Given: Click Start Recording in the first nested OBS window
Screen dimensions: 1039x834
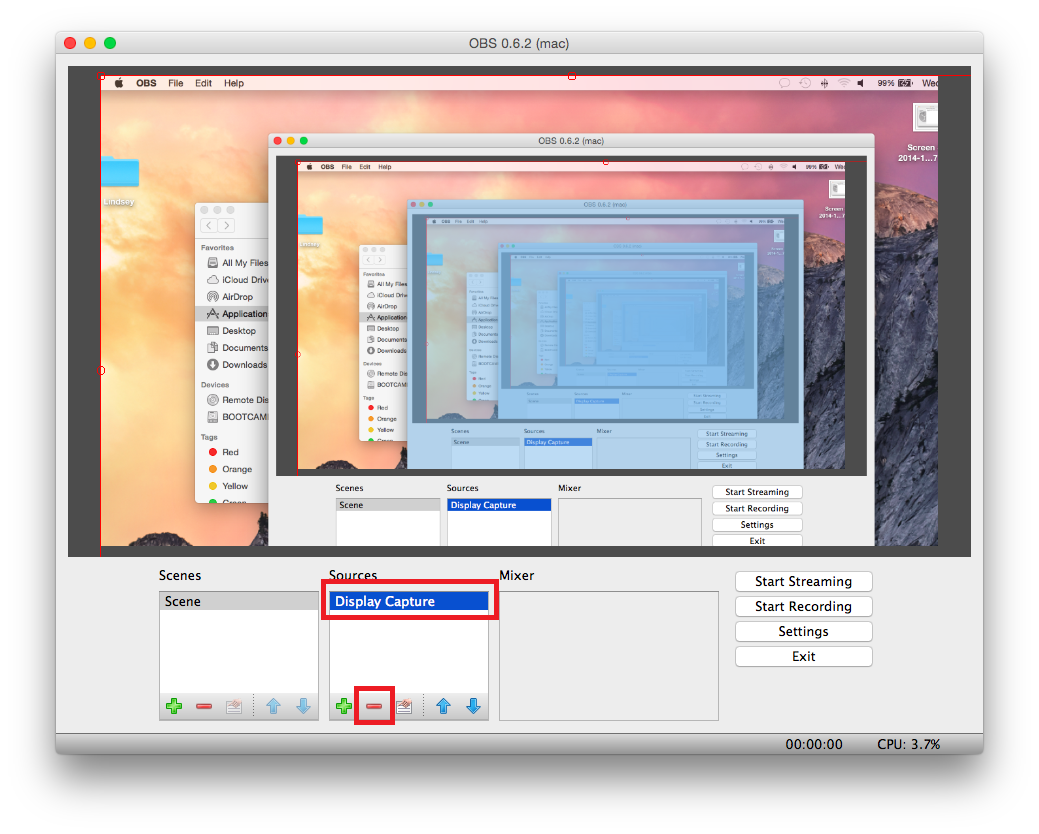Looking at the screenshot, I should [x=757, y=509].
